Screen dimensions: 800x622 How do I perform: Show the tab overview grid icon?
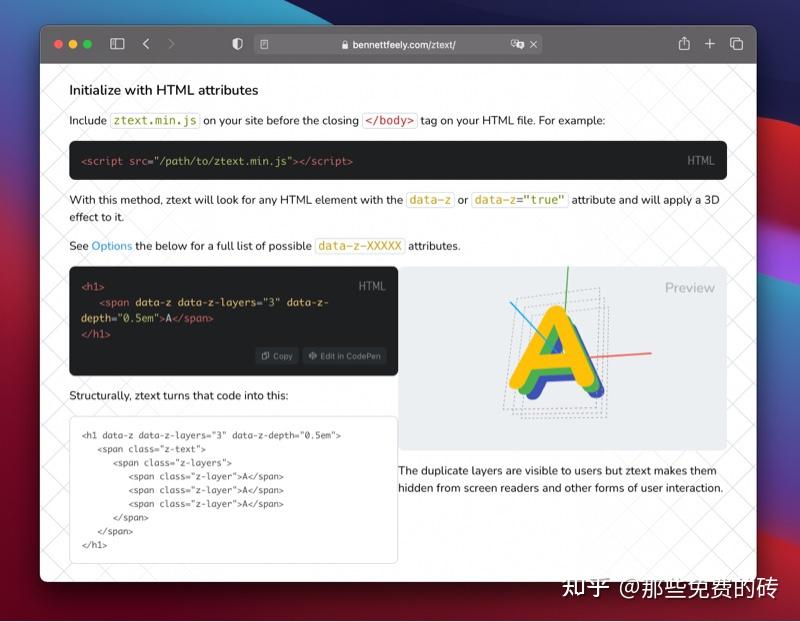(x=736, y=43)
